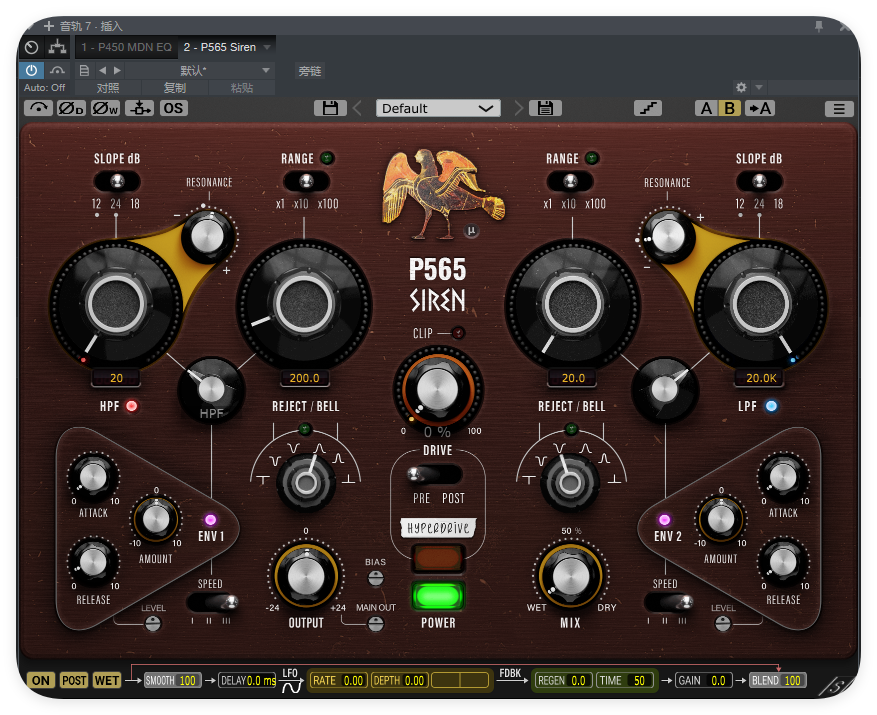Open the 旁链 sidechain item
The width and height of the screenshot is (877, 715).
(309, 71)
